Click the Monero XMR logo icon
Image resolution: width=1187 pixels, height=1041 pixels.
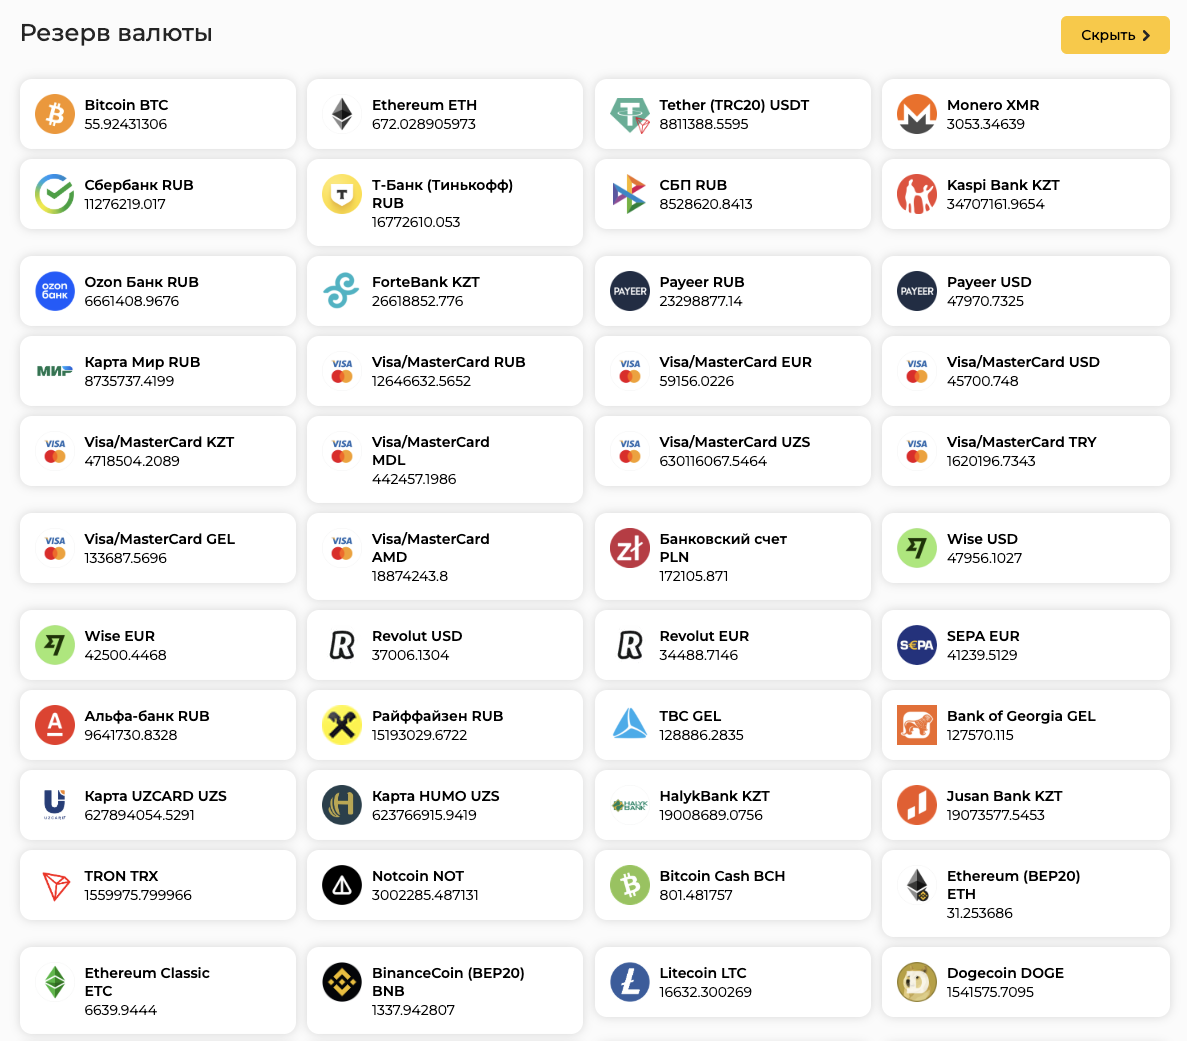click(917, 114)
